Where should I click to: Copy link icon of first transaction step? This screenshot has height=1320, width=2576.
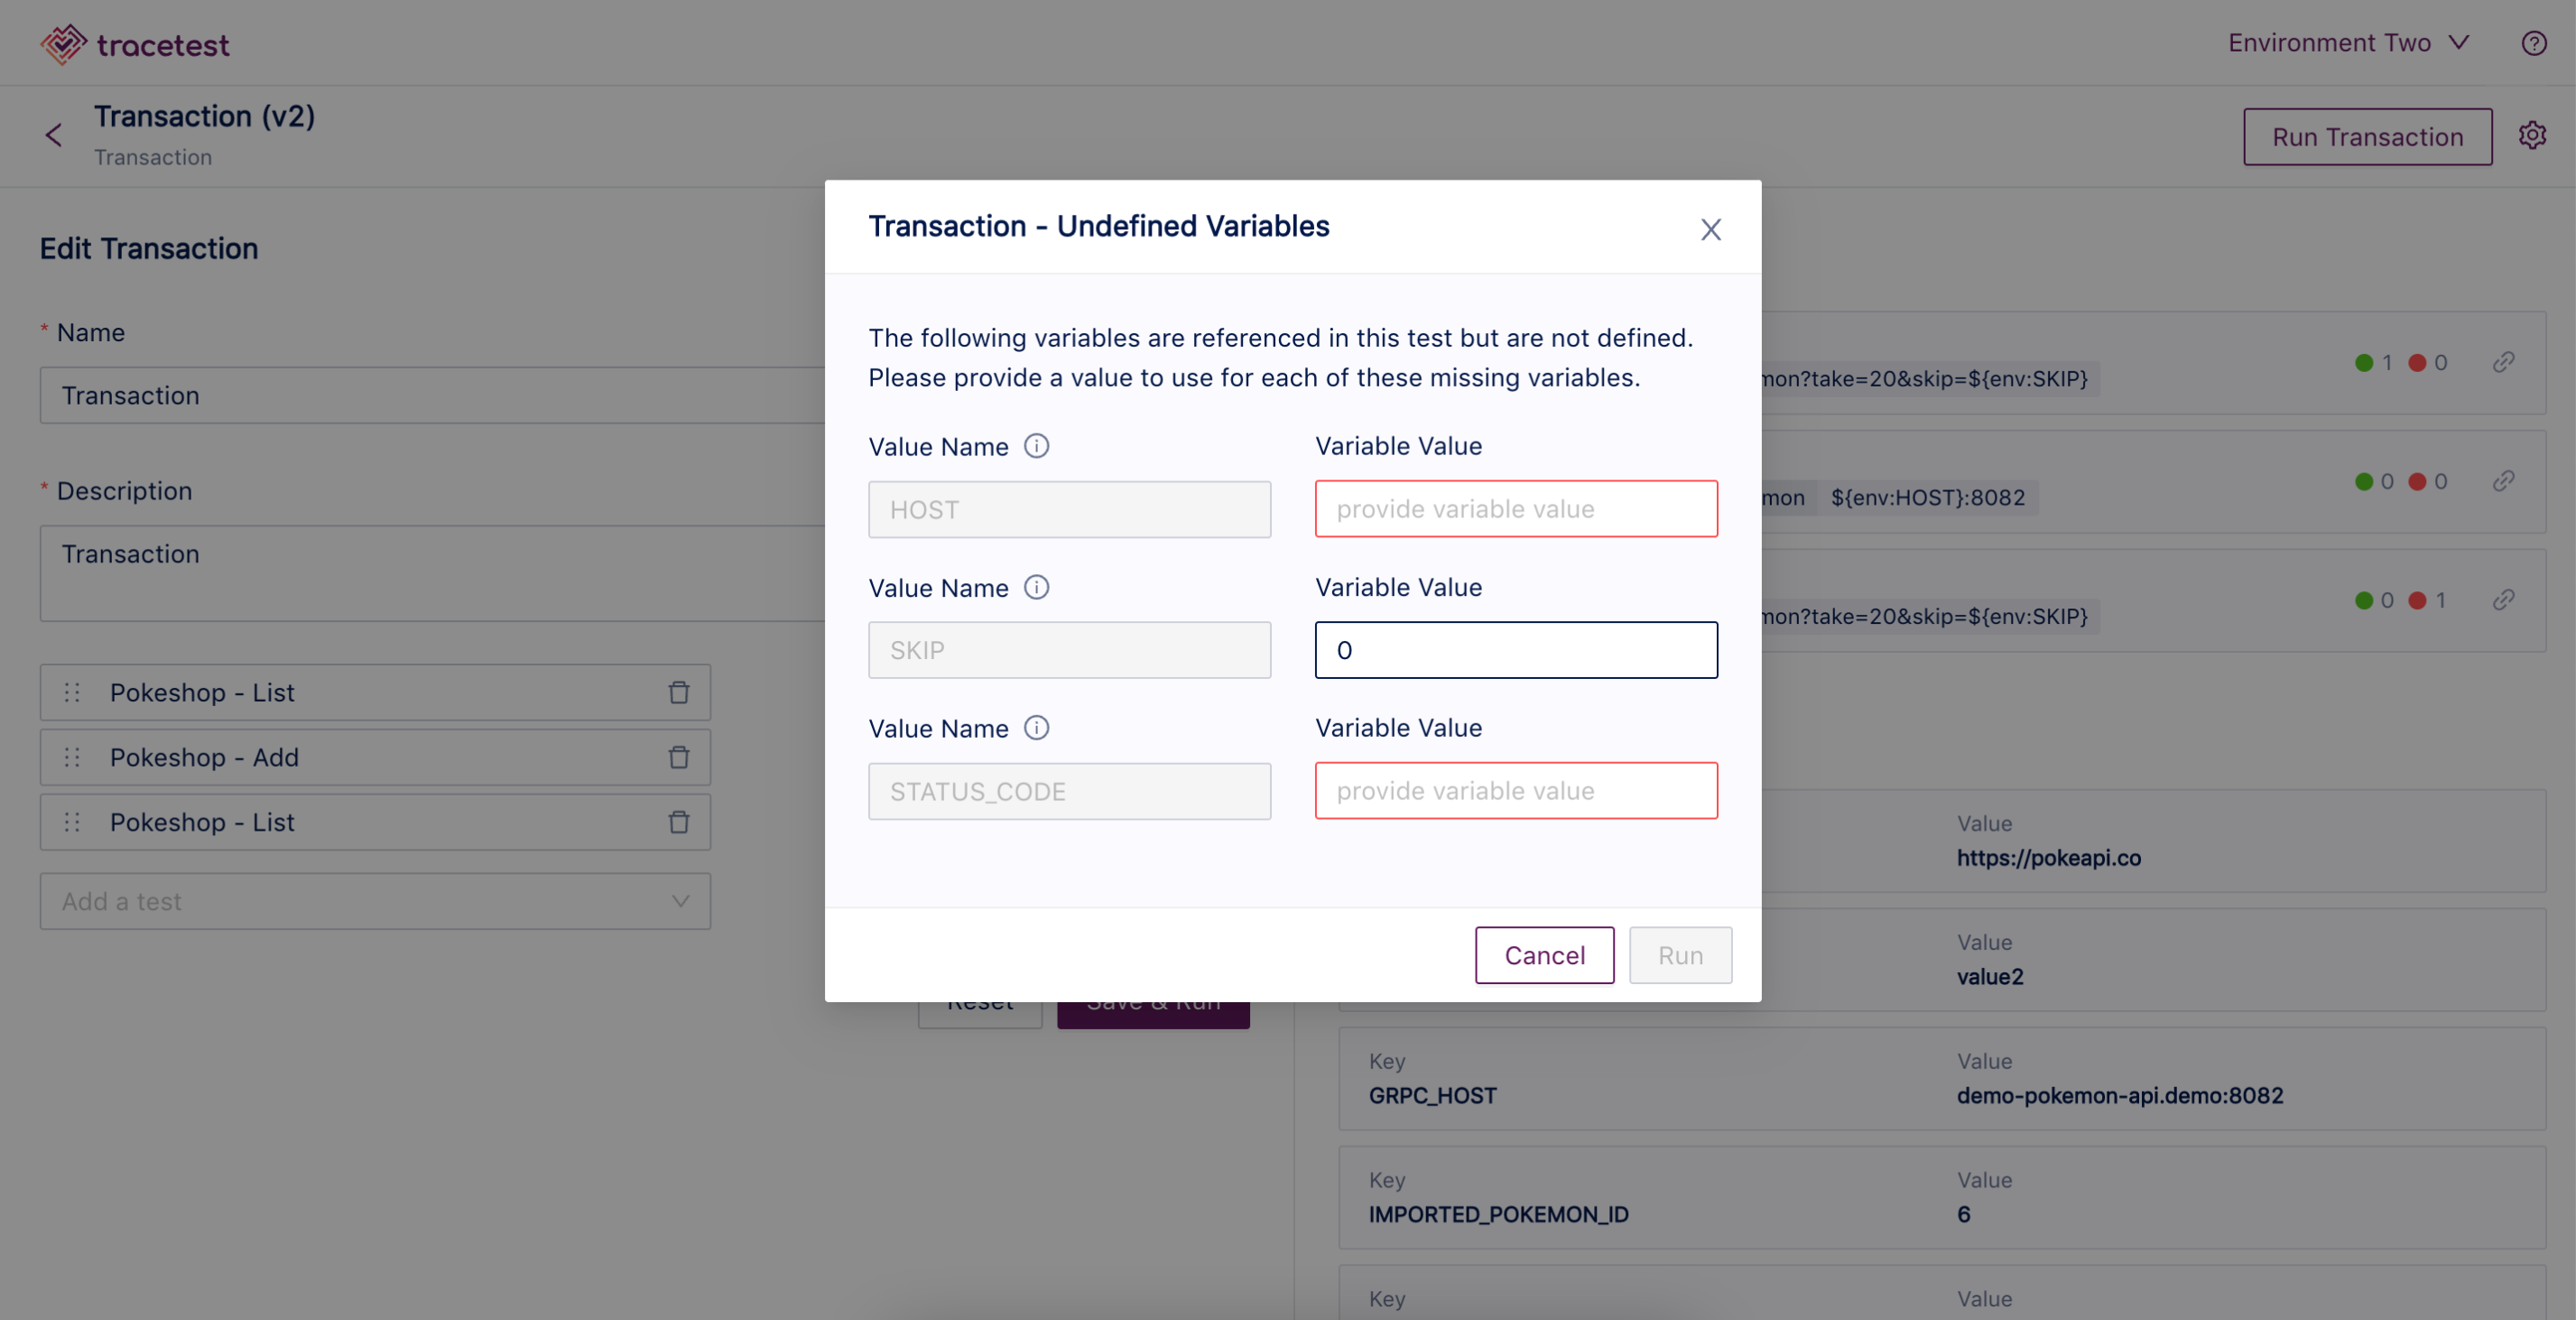coord(2503,362)
